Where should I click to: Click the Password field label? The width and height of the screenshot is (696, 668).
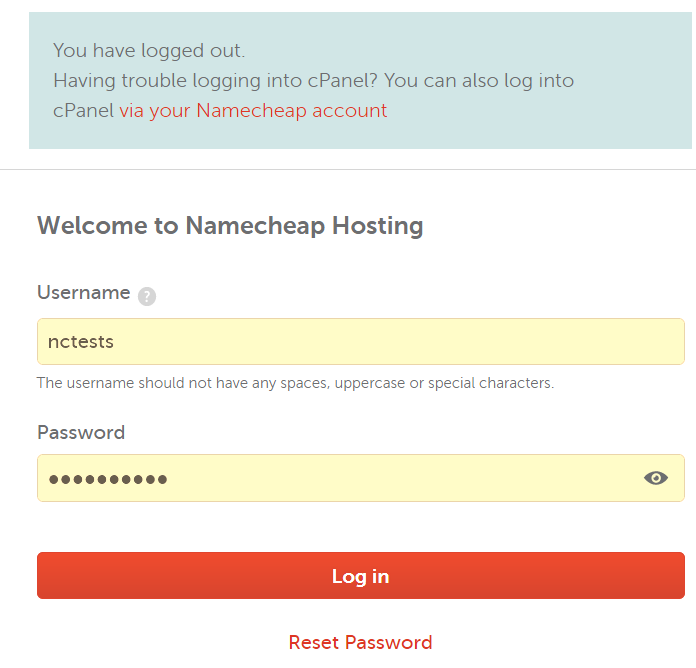81,432
